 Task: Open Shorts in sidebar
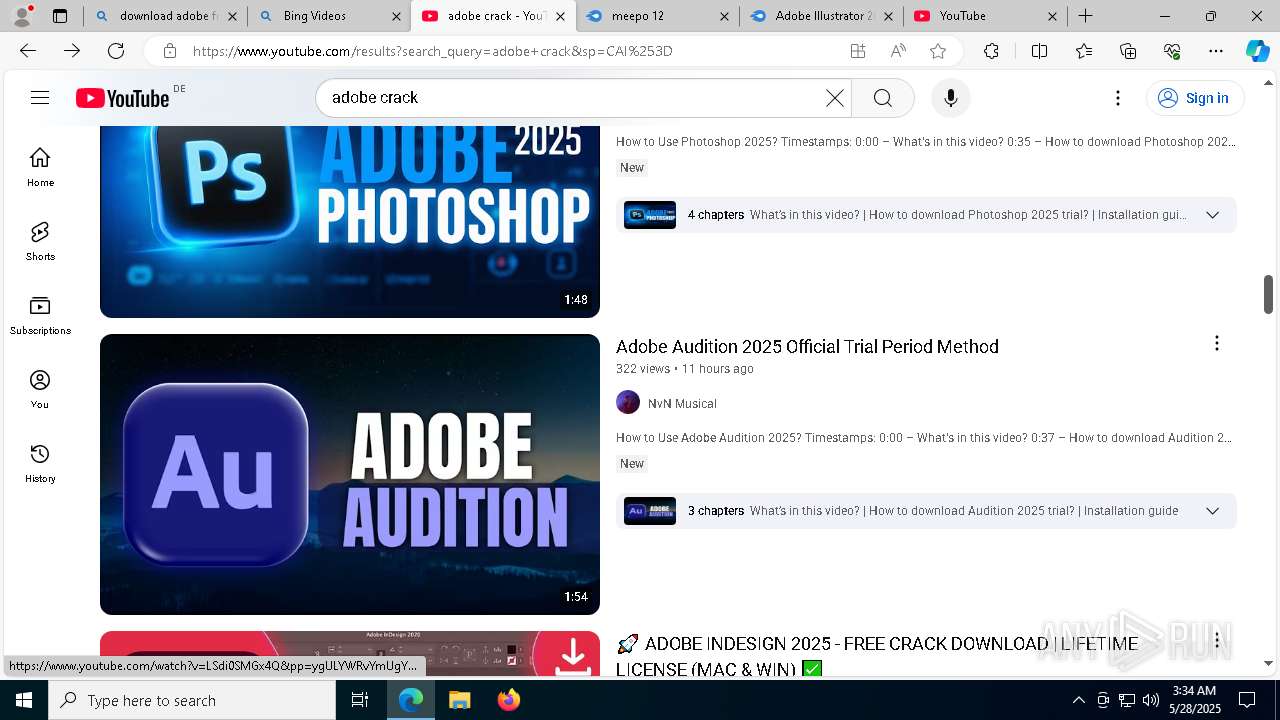point(40,241)
